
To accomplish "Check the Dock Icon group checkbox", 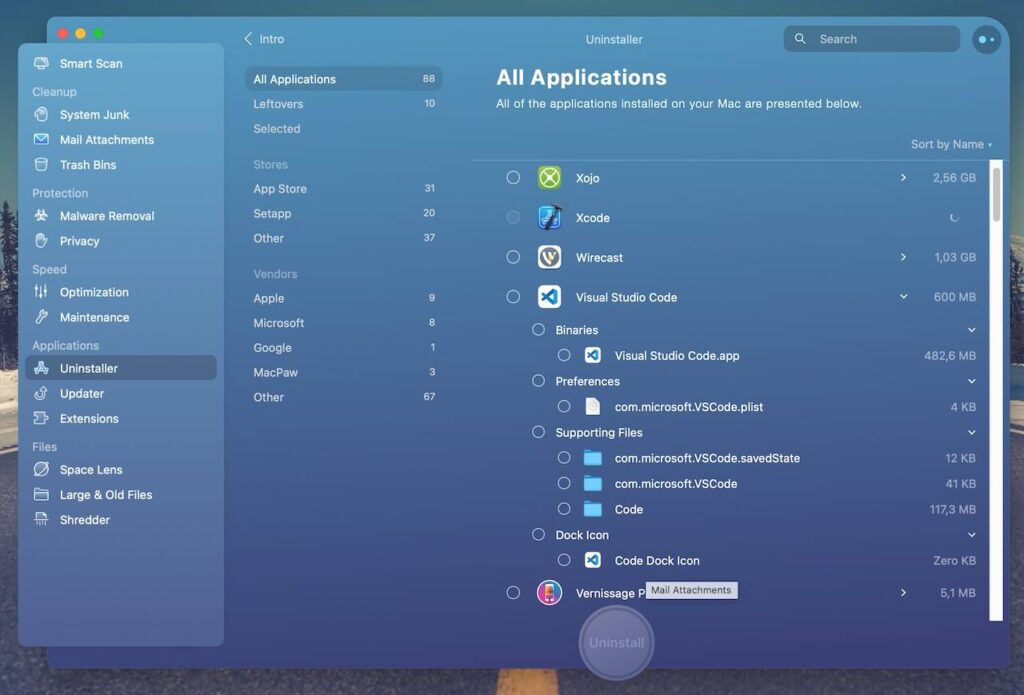I will pos(538,534).
